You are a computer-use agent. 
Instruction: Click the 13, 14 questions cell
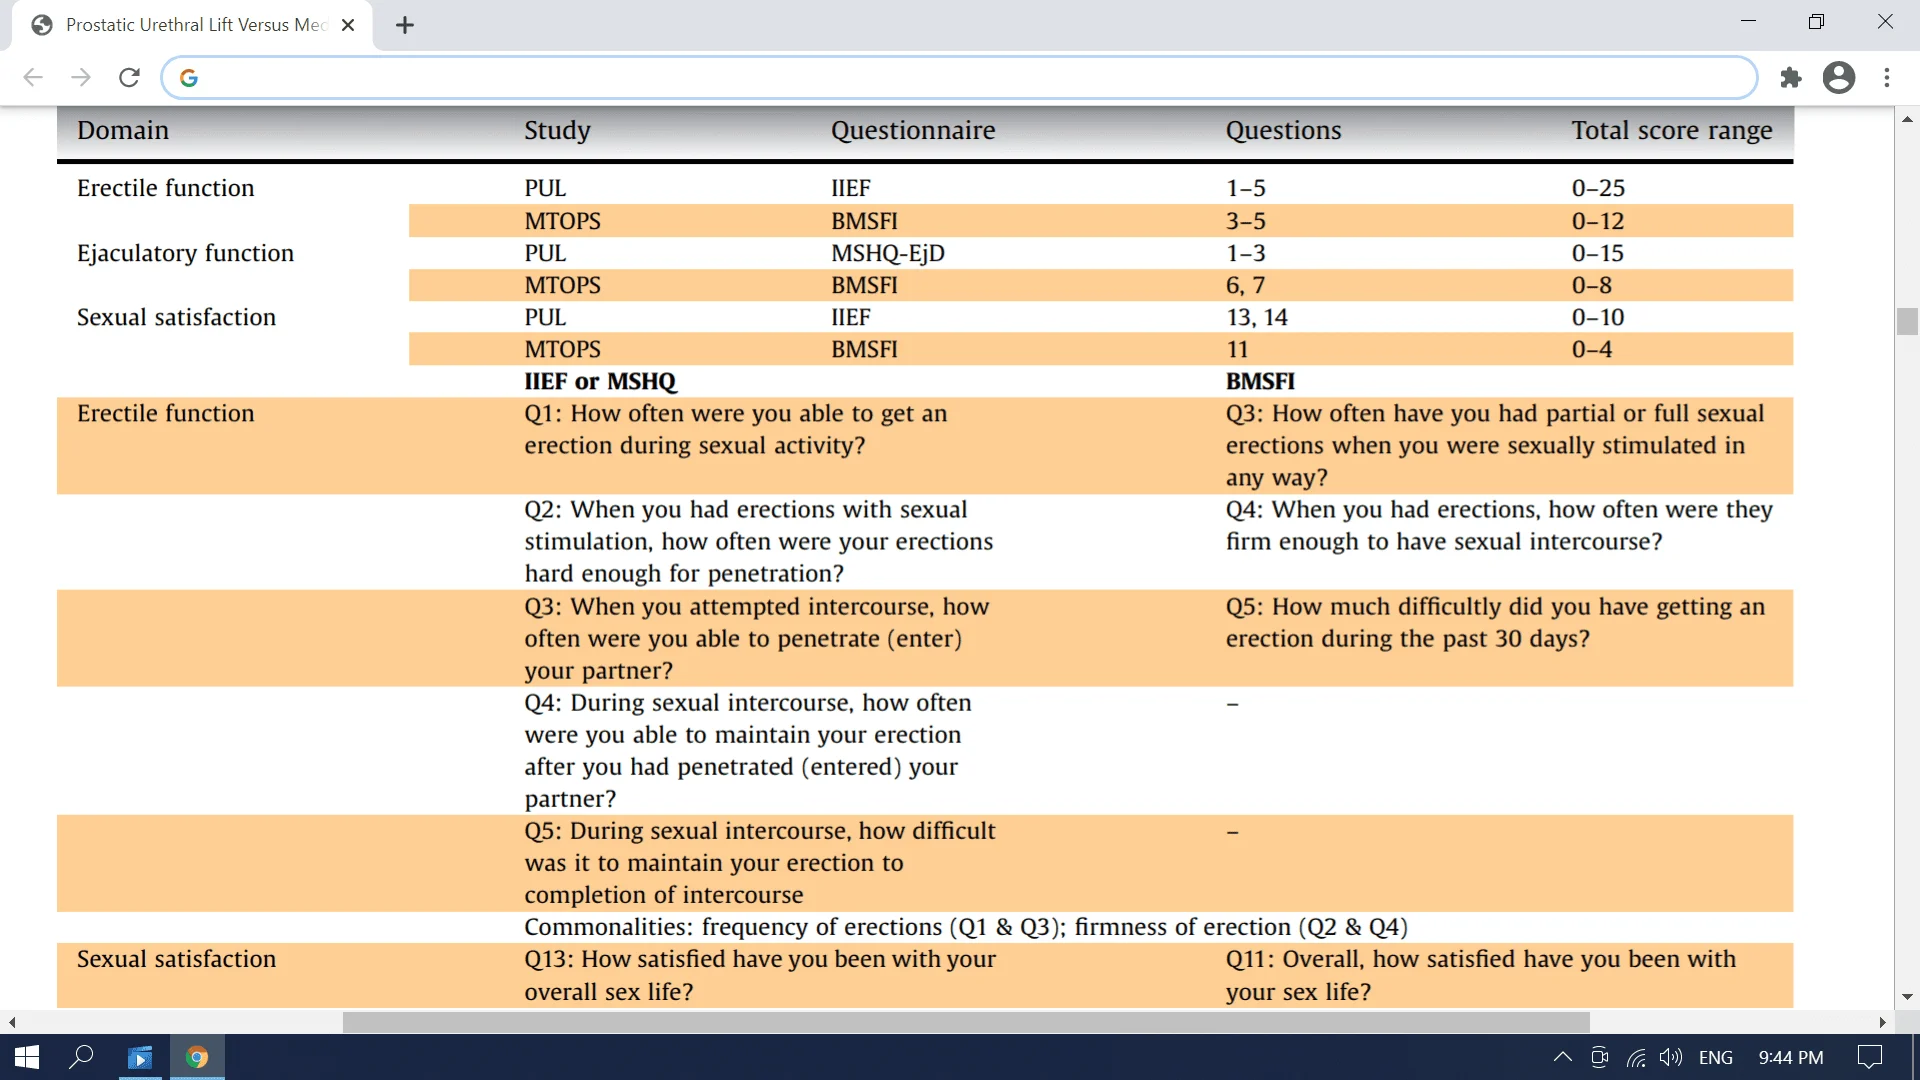point(1257,317)
